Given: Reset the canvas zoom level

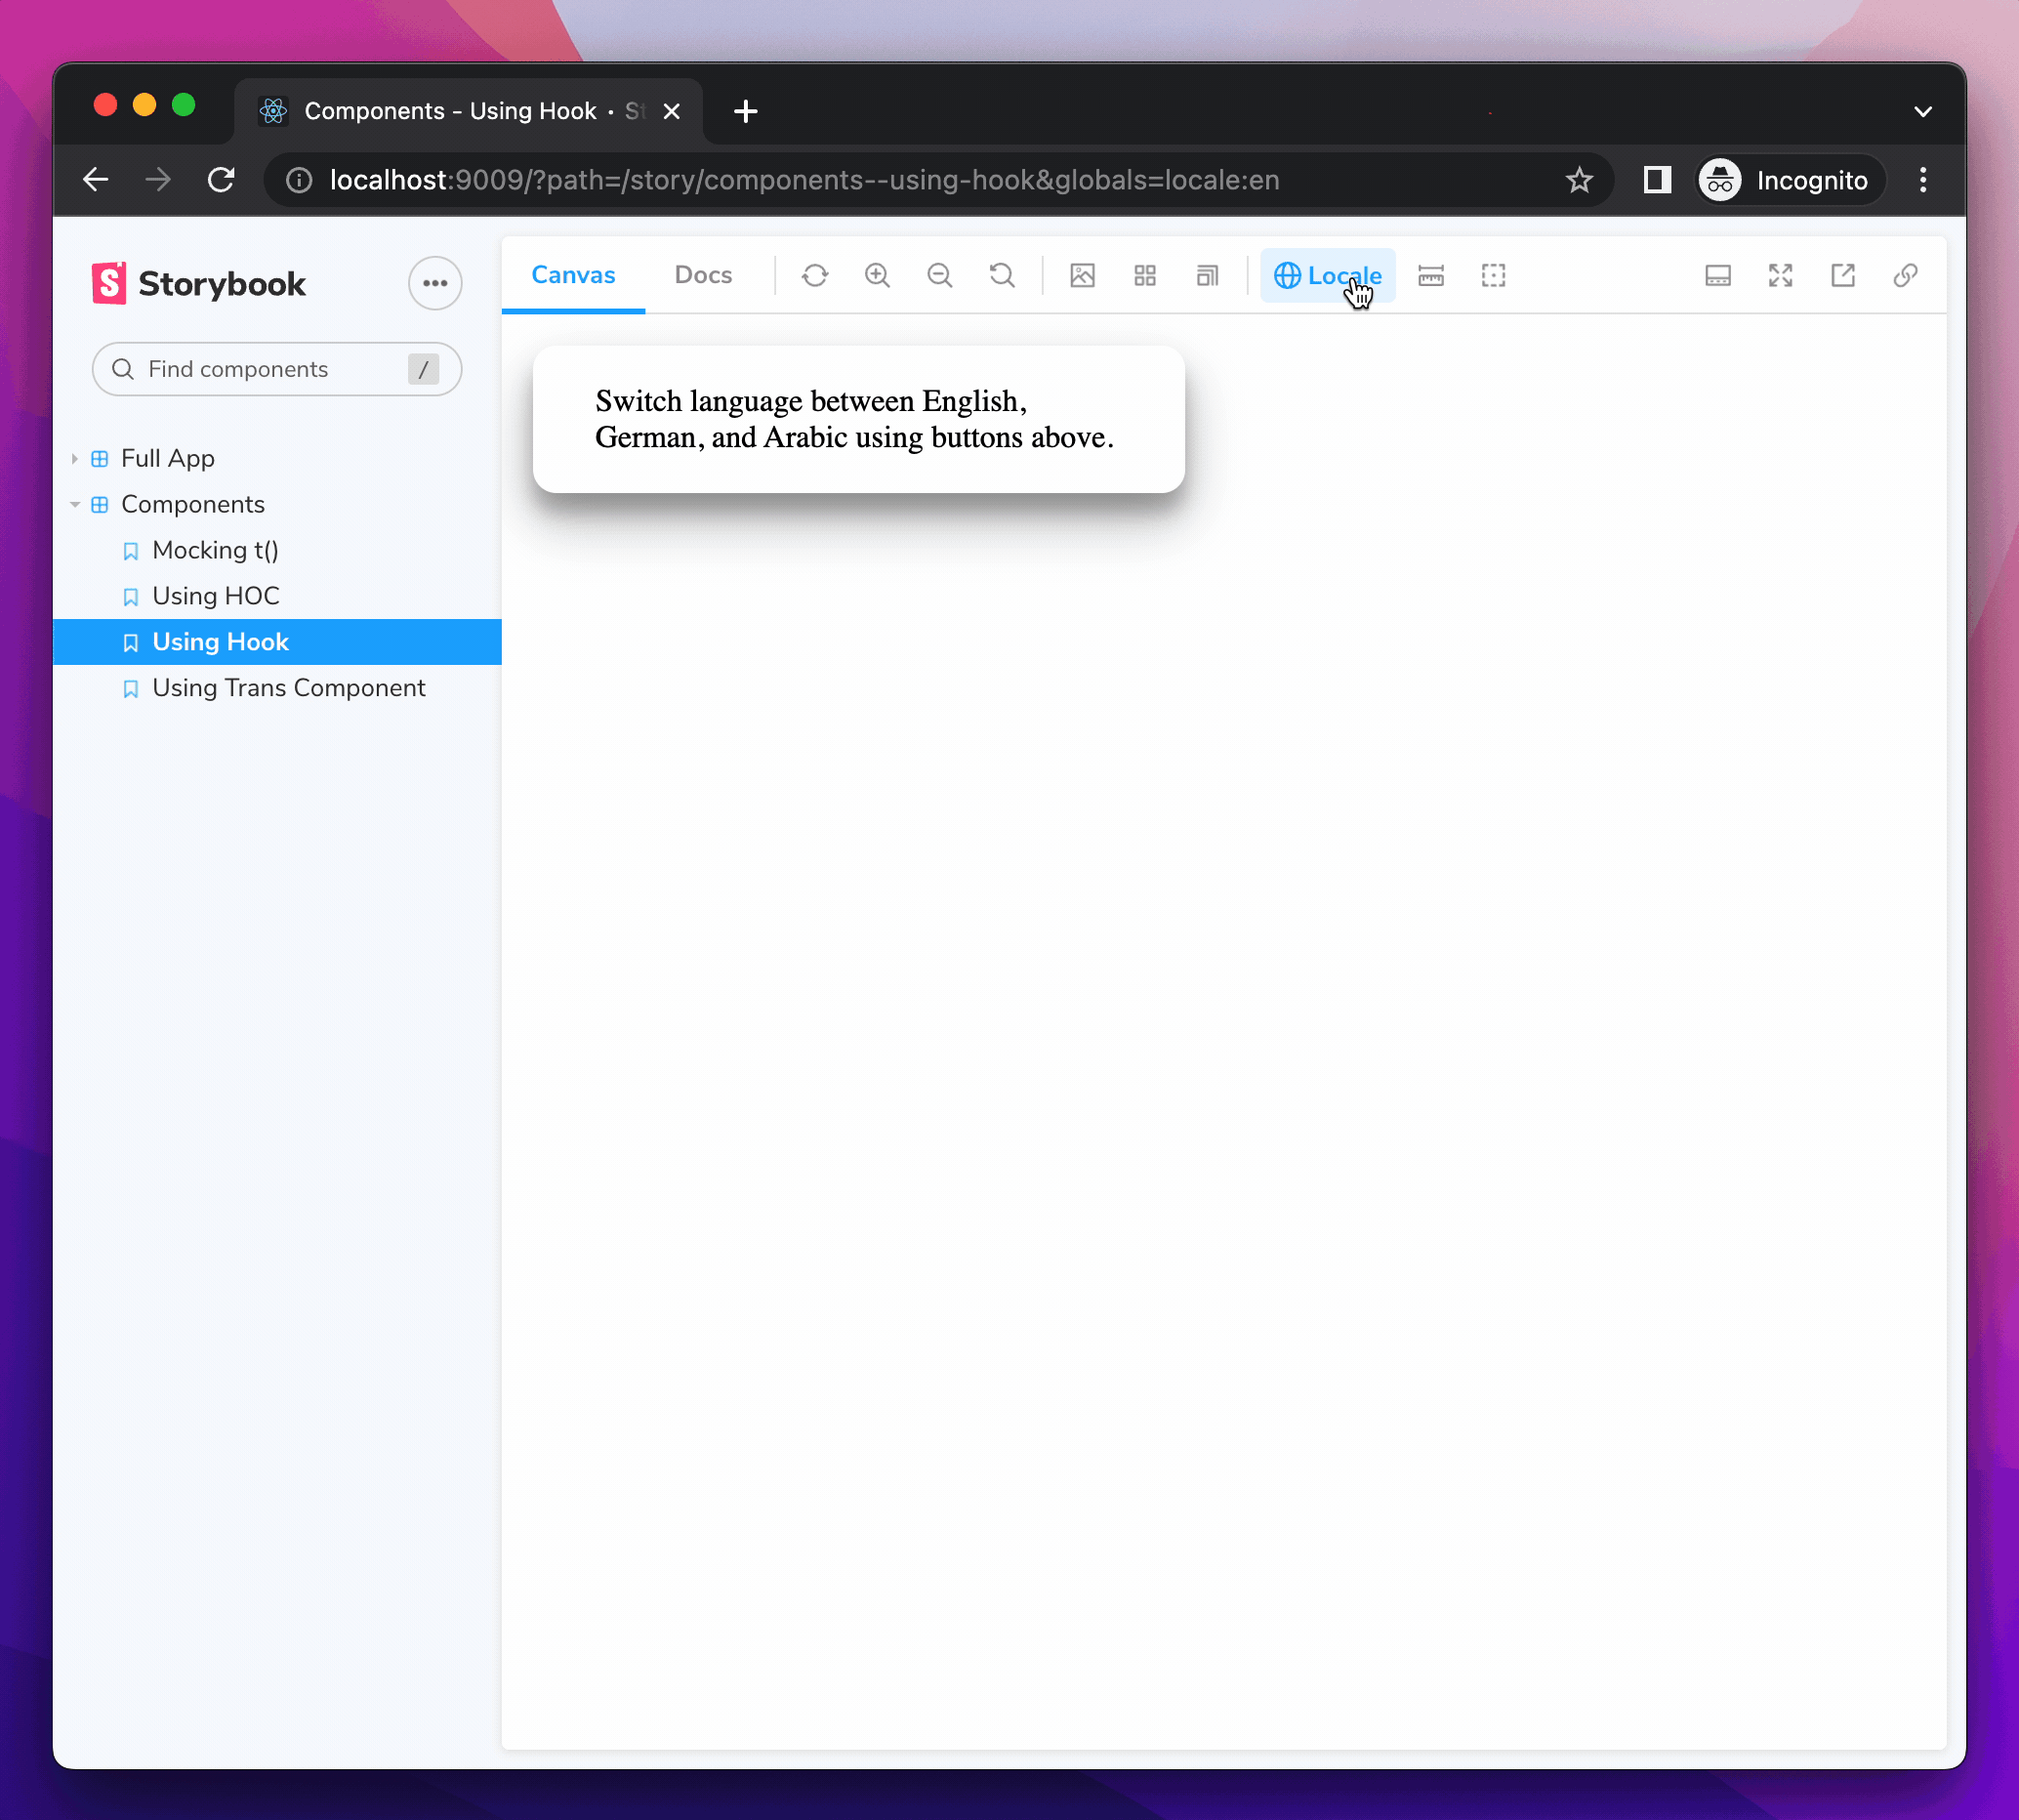Looking at the screenshot, I should (x=1002, y=276).
